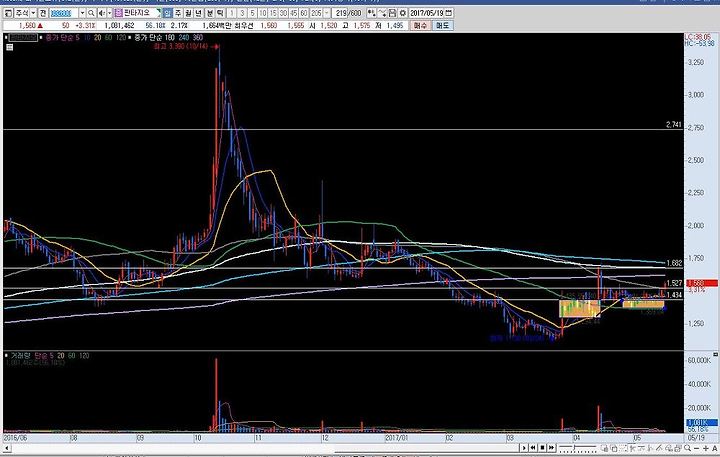The image size is (720, 457).
Task: Click the save diskette icon in toolbar
Action: pos(392,13)
